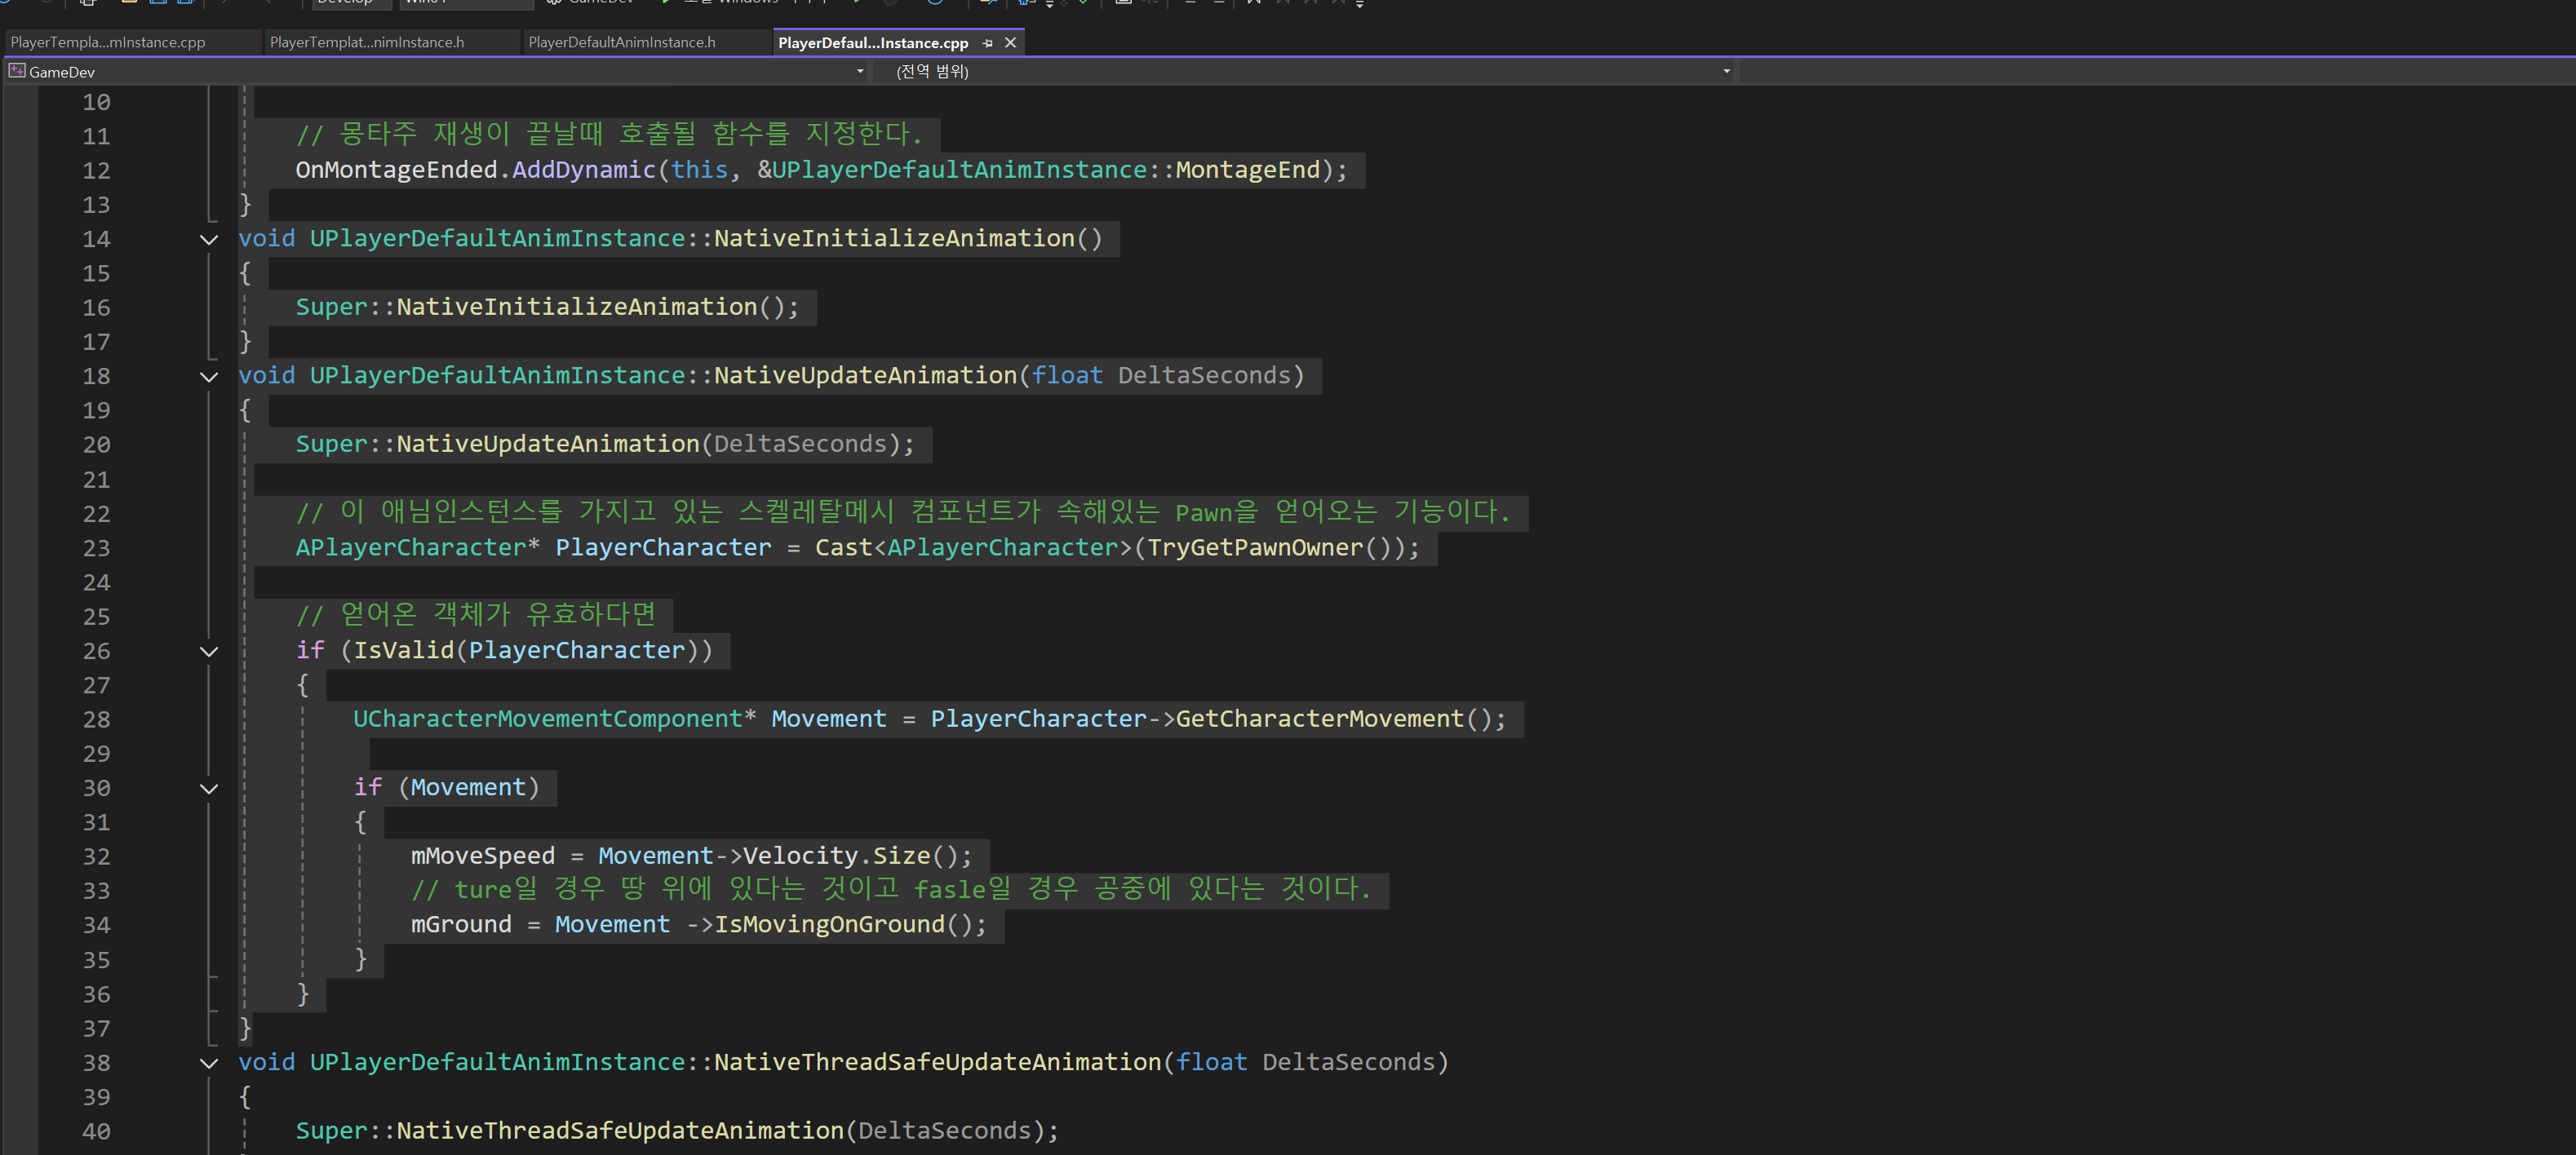Image resolution: width=2576 pixels, height=1155 pixels.
Task: Fold the if (Movement) block on line 30
Action: (x=209, y=788)
